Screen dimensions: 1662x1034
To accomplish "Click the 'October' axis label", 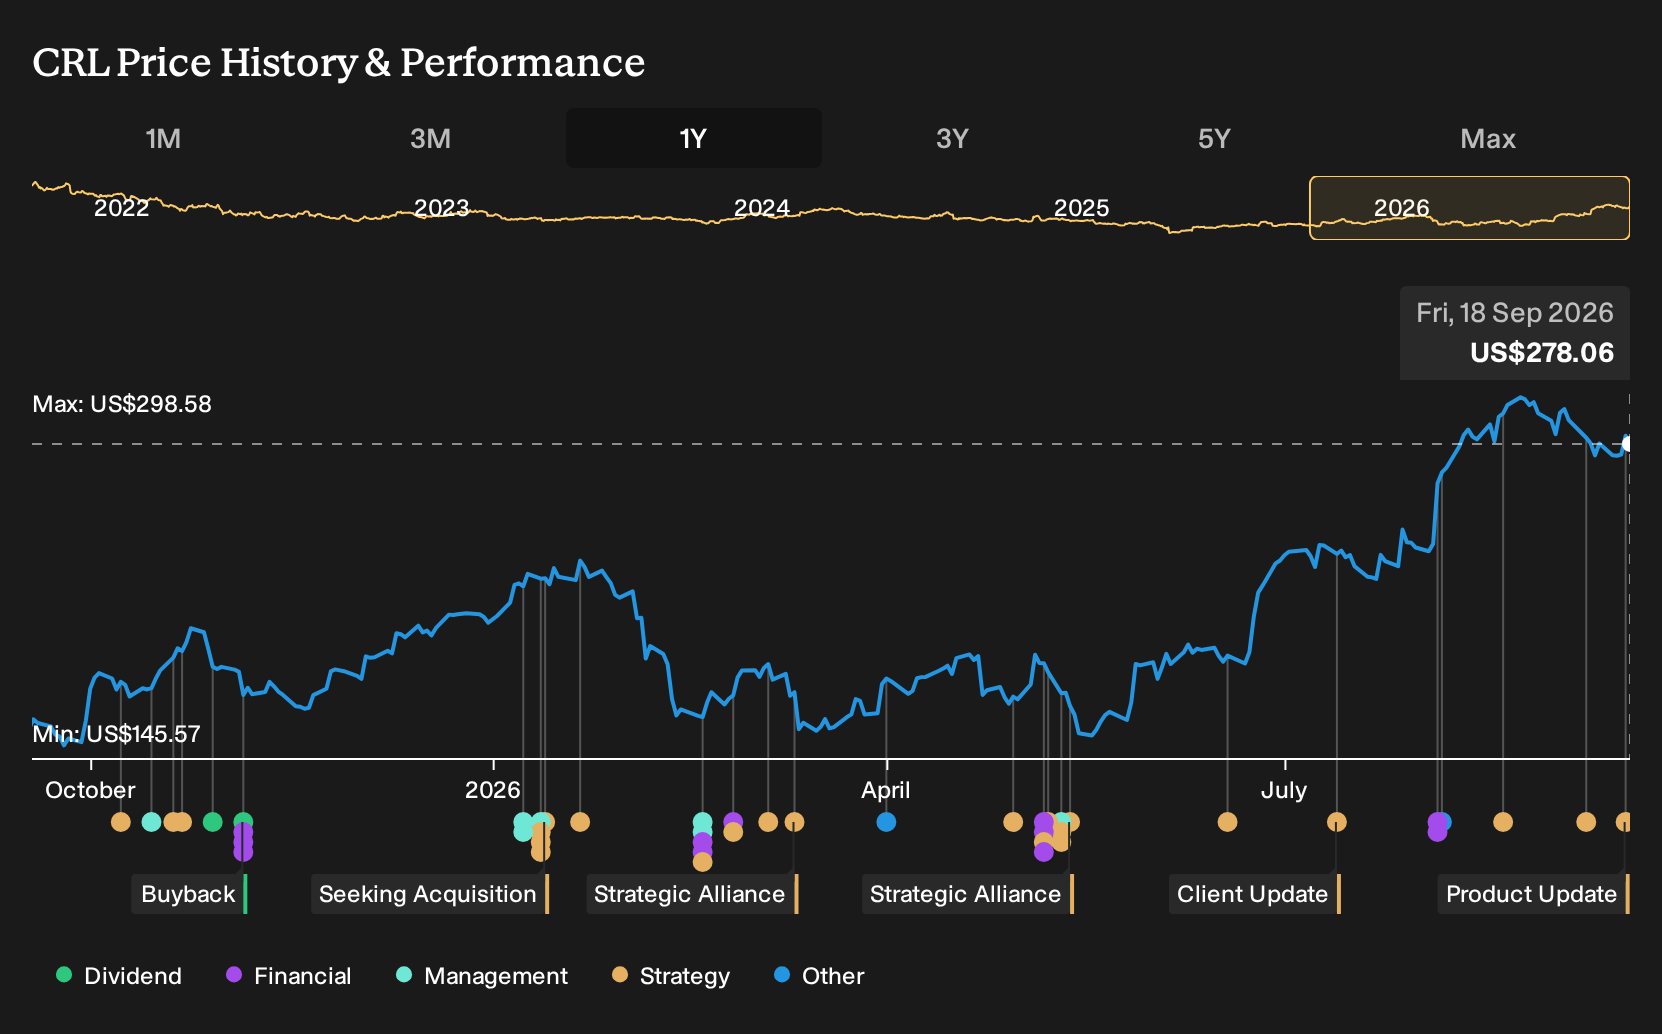I will pos(90,790).
